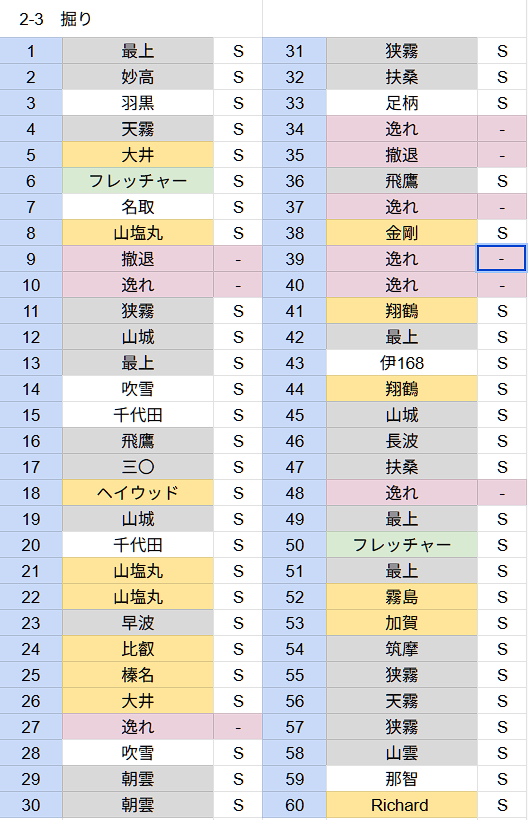Select row number 1 cell
Image resolution: width=528 pixels, height=820 pixels.
pyautogui.click(x=31, y=51)
